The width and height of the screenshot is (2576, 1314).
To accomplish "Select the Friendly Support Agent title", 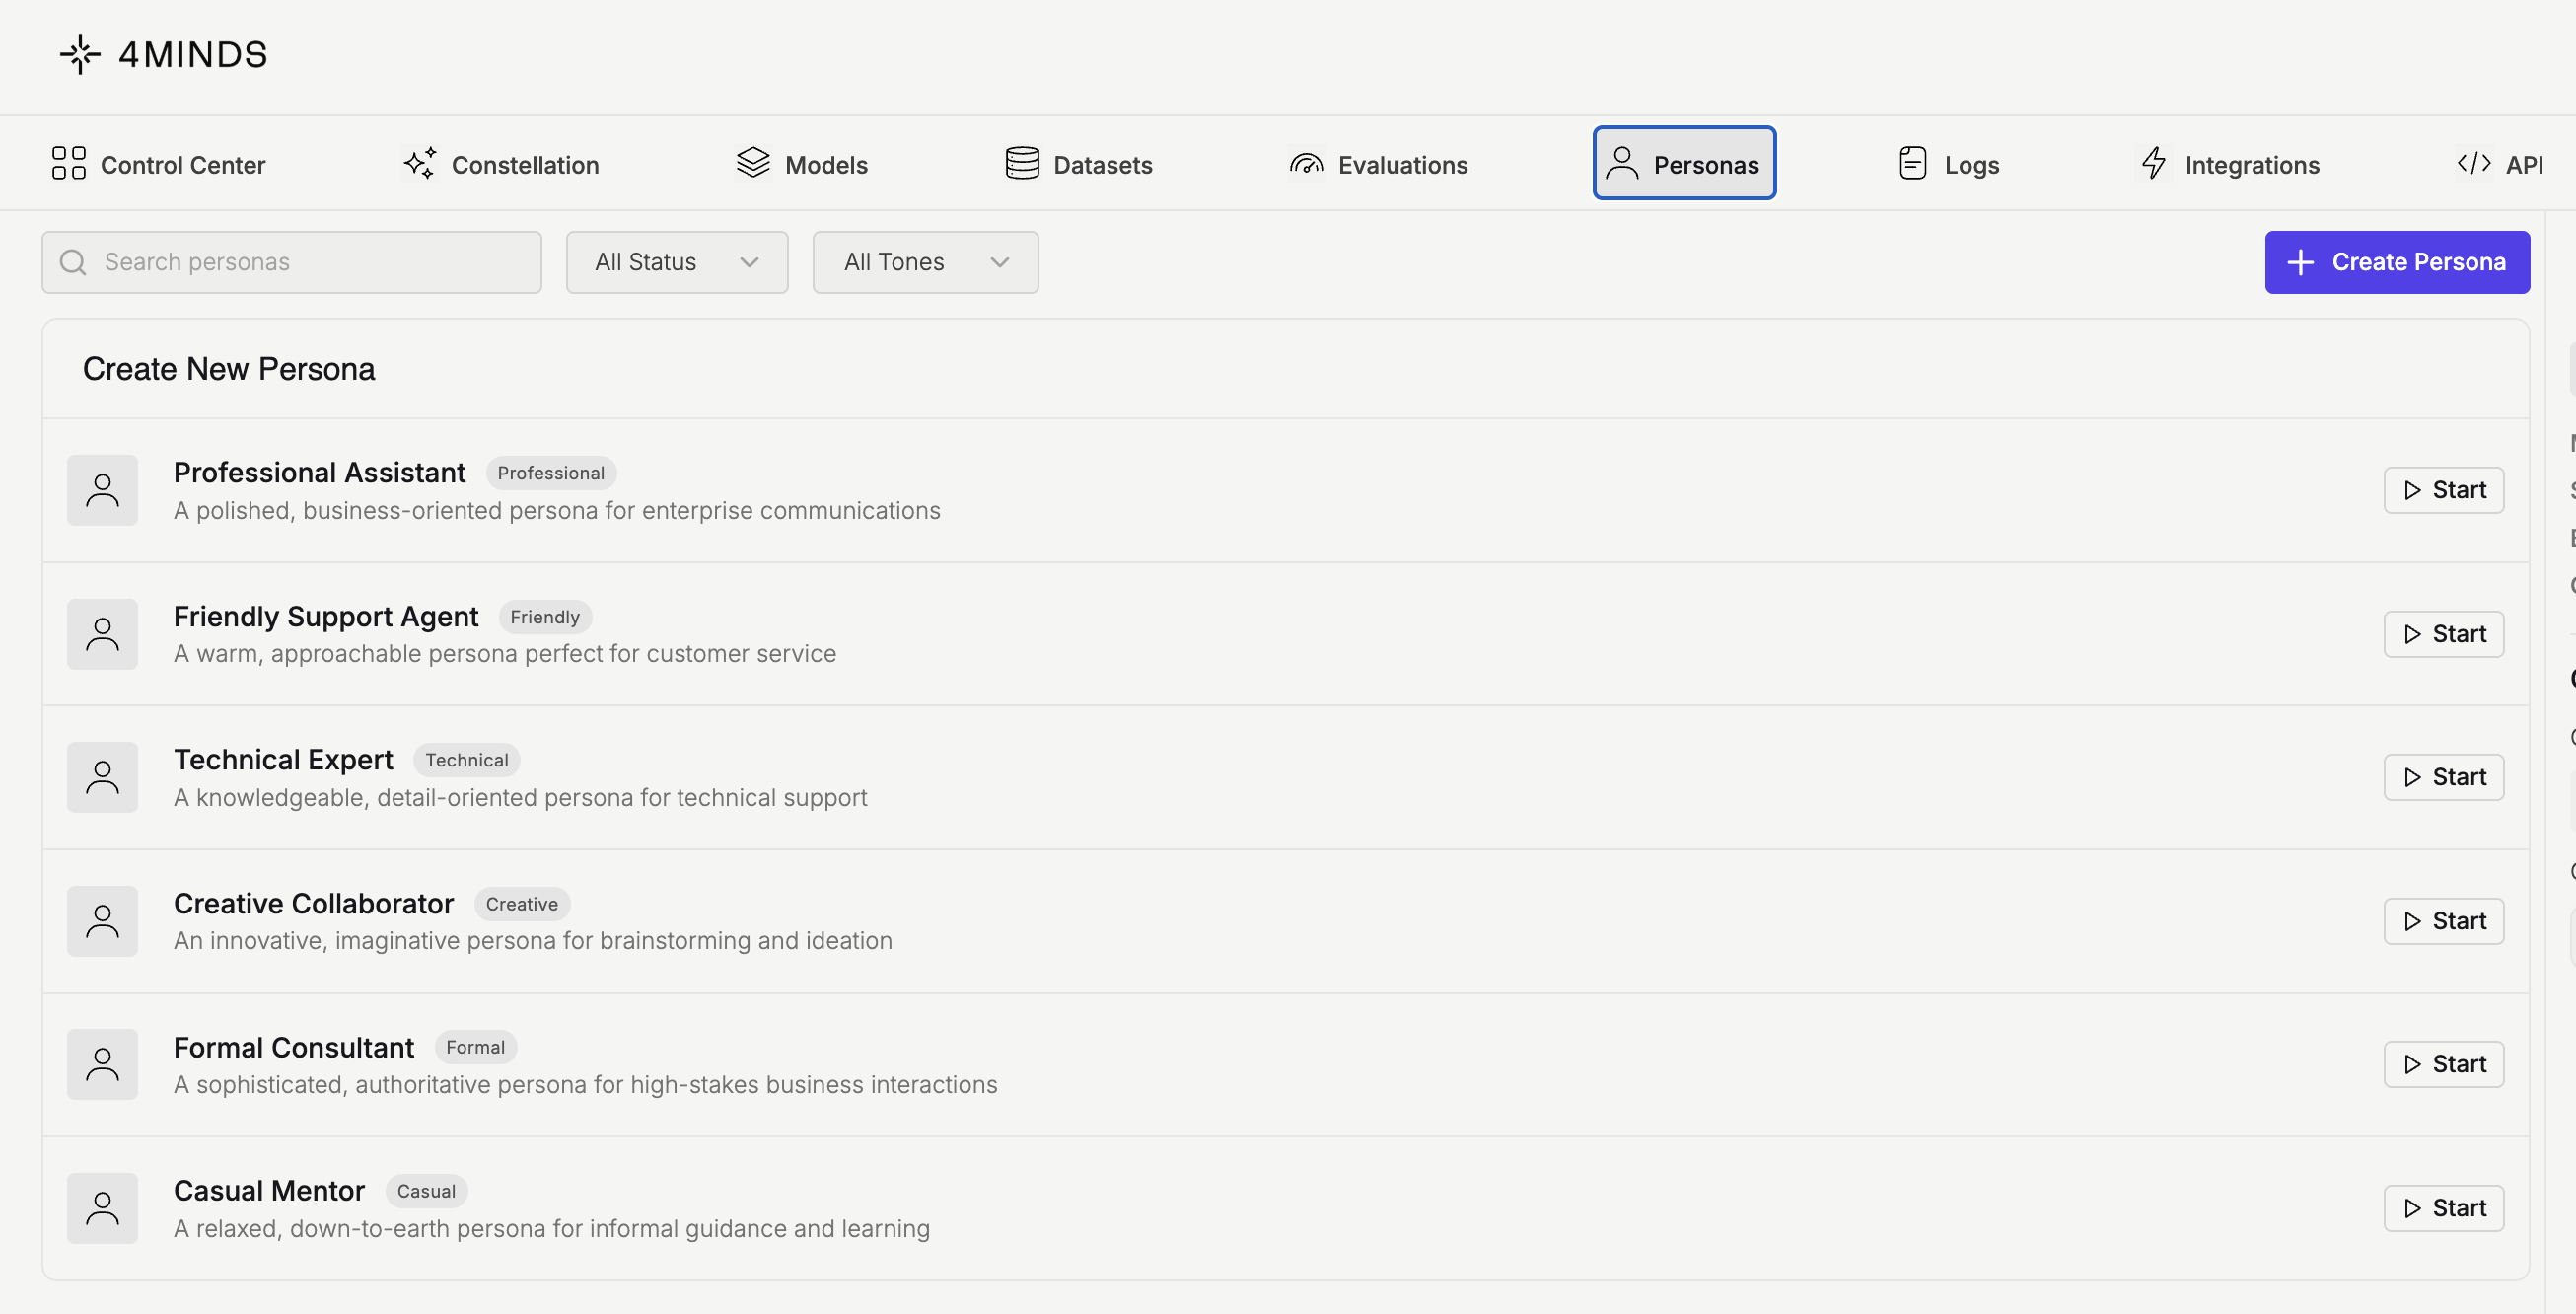I will (x=326, y=616).
